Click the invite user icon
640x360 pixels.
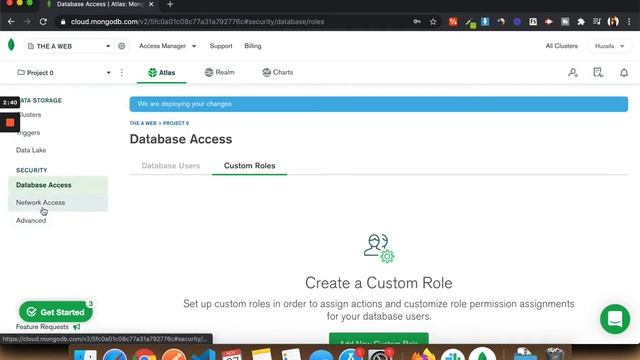point(573,73)
